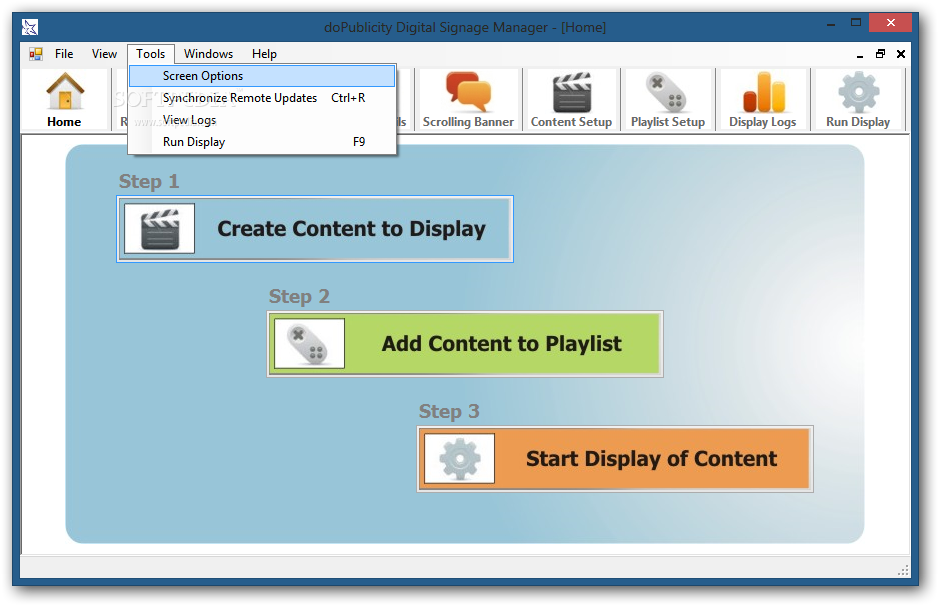Click Start Display of Content button
Image resolution: width=939 pixels, height=606 pixels.
pyautogui.click(x=615, y=459)
